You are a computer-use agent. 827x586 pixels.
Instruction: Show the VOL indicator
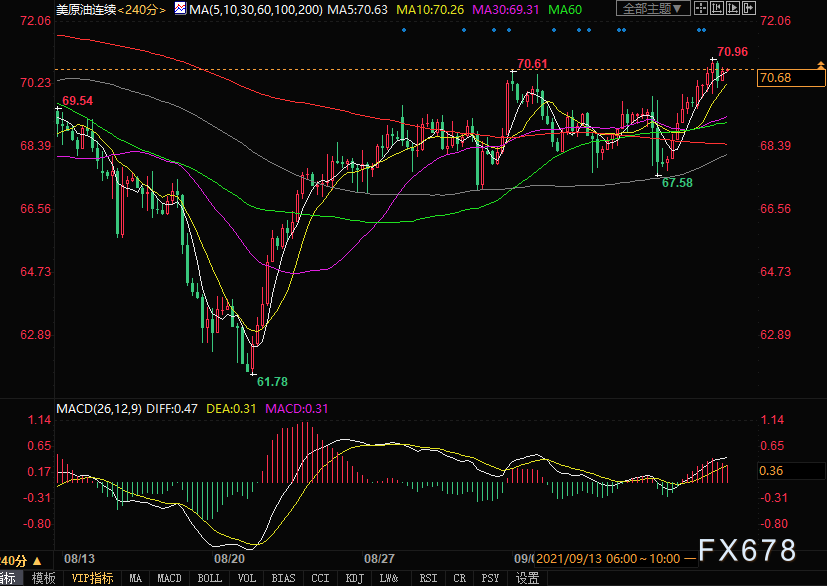(x=246, y=578)
